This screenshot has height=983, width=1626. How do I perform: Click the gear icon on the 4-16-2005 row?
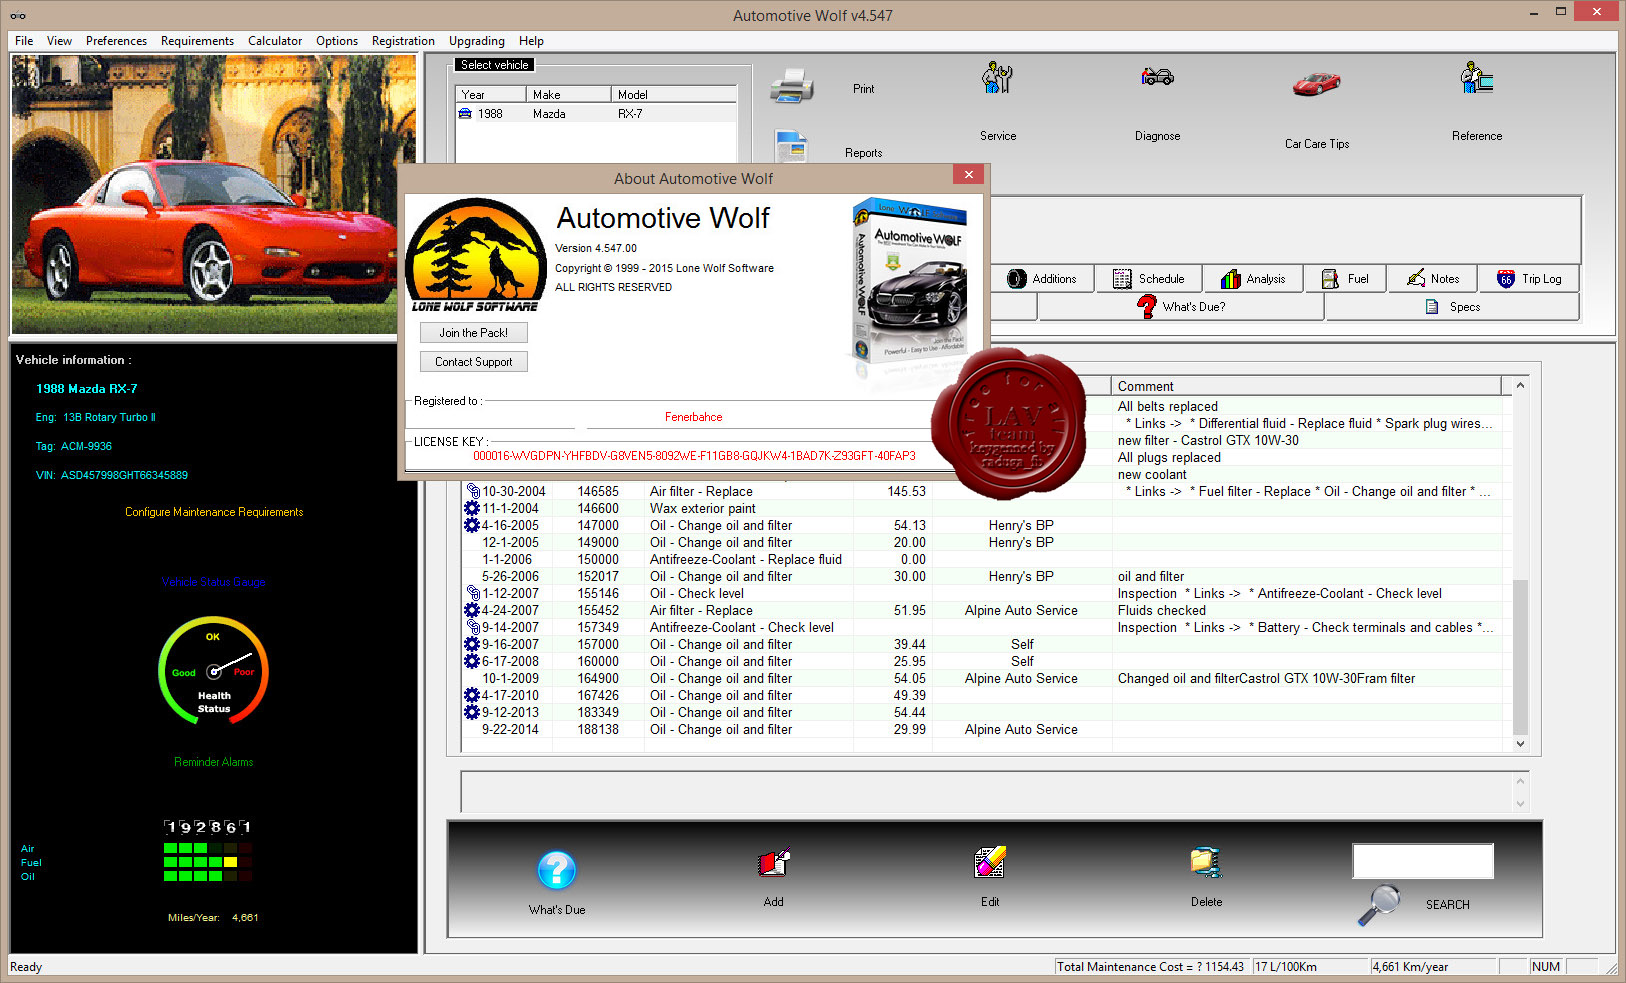[x=472, y=525]
